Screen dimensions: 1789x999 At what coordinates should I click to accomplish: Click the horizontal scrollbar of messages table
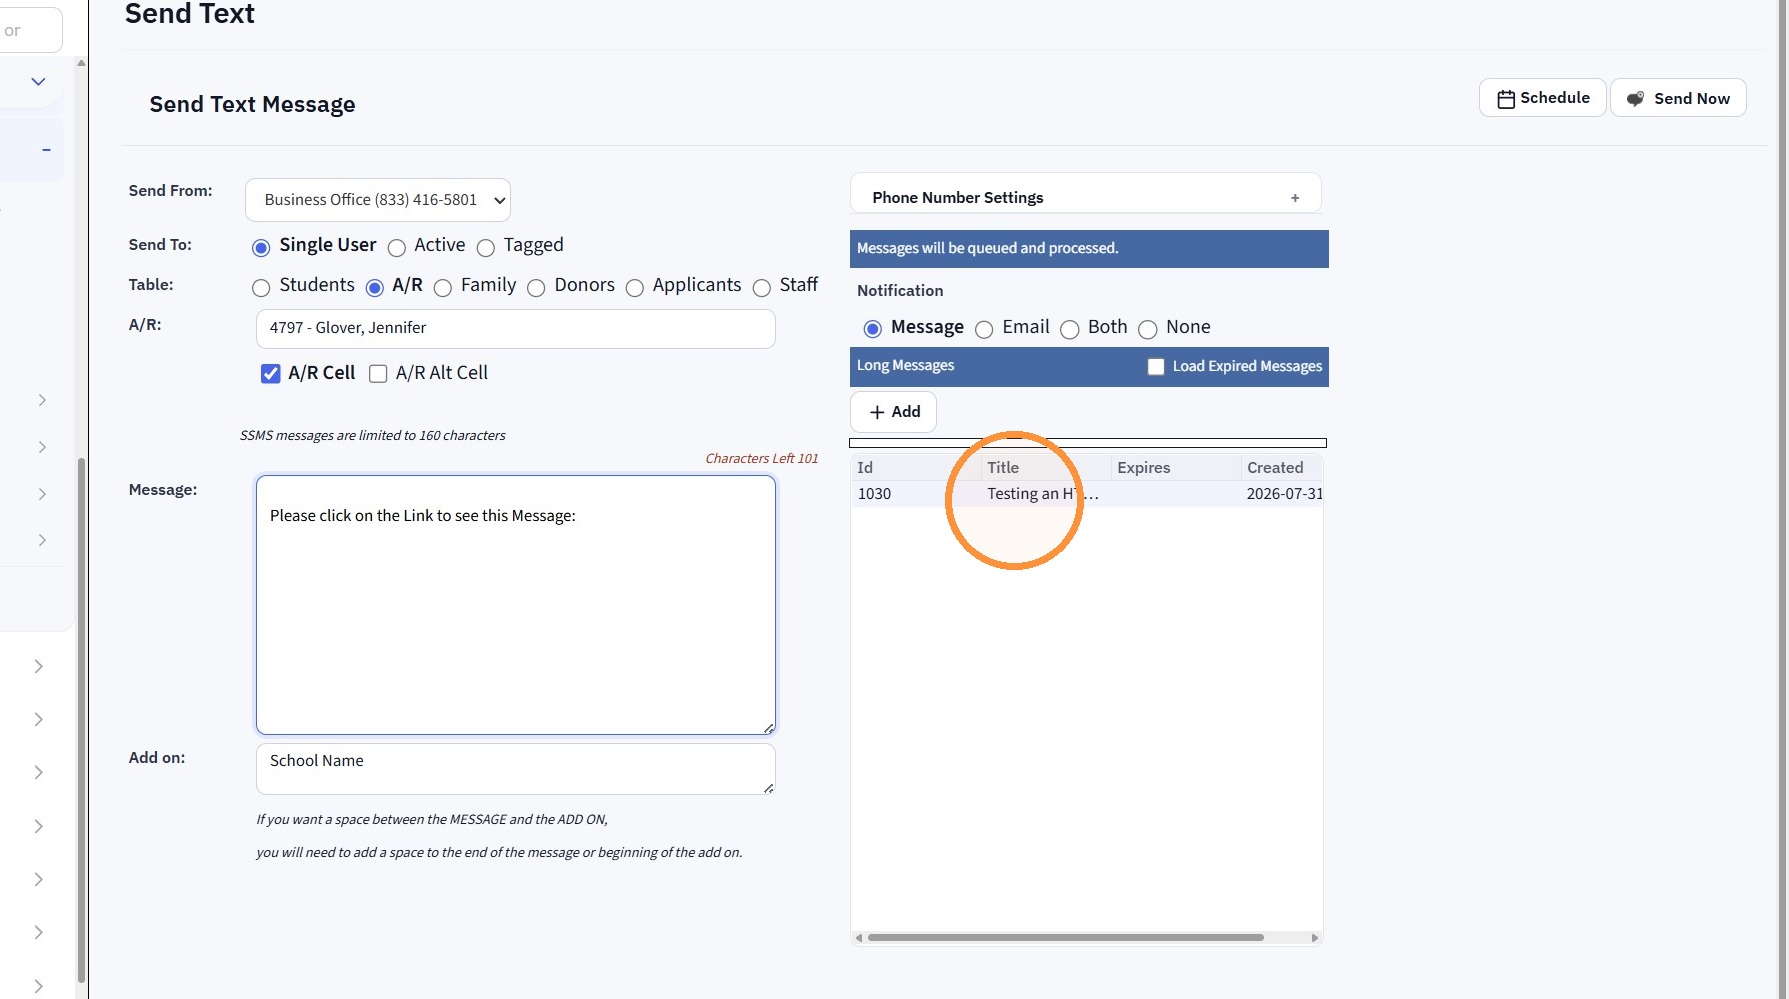1066,938
